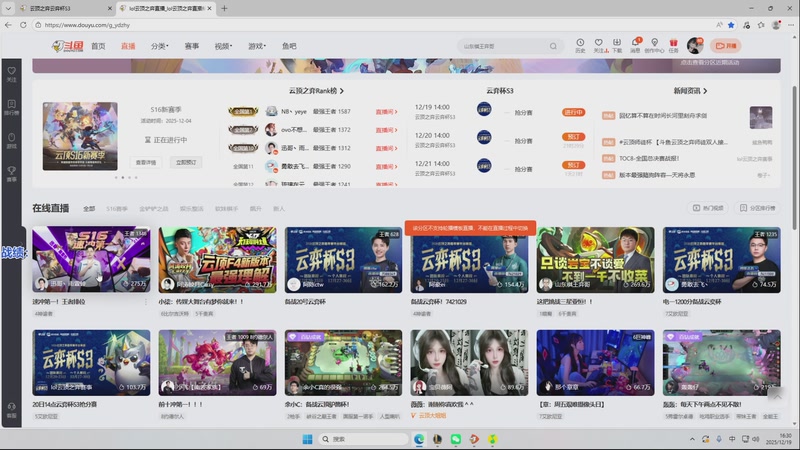
Task: Focus the Douyu search input field
Action: coord(503,46)
